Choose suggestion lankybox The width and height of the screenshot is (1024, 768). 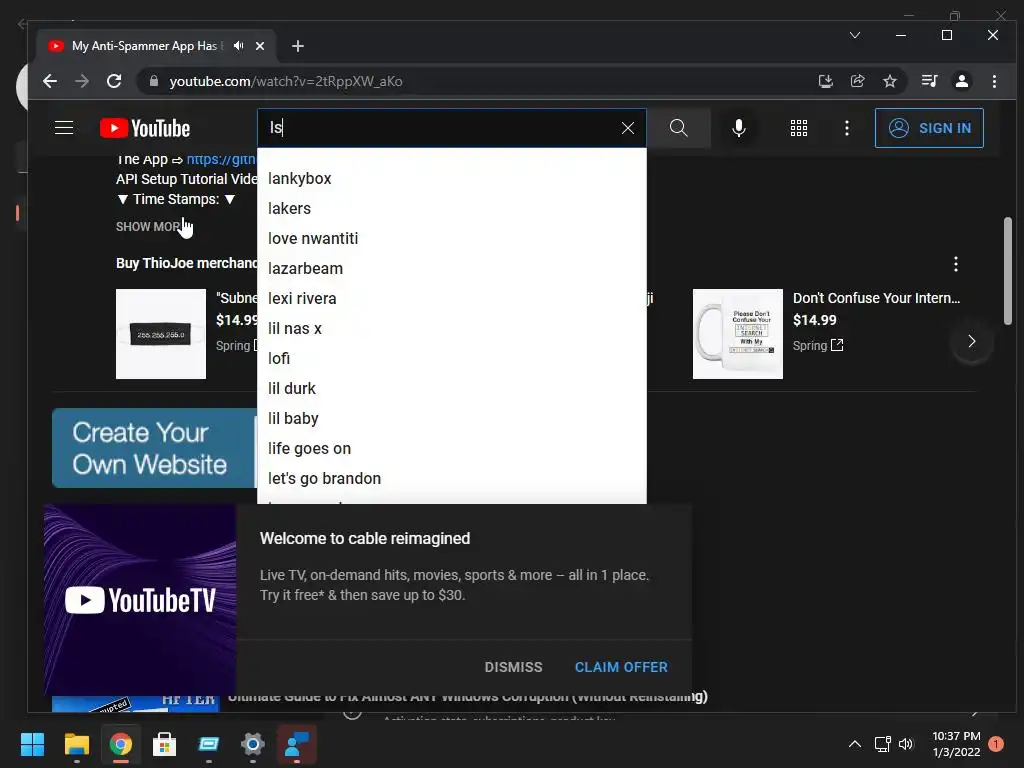click(x=452, y=178)
